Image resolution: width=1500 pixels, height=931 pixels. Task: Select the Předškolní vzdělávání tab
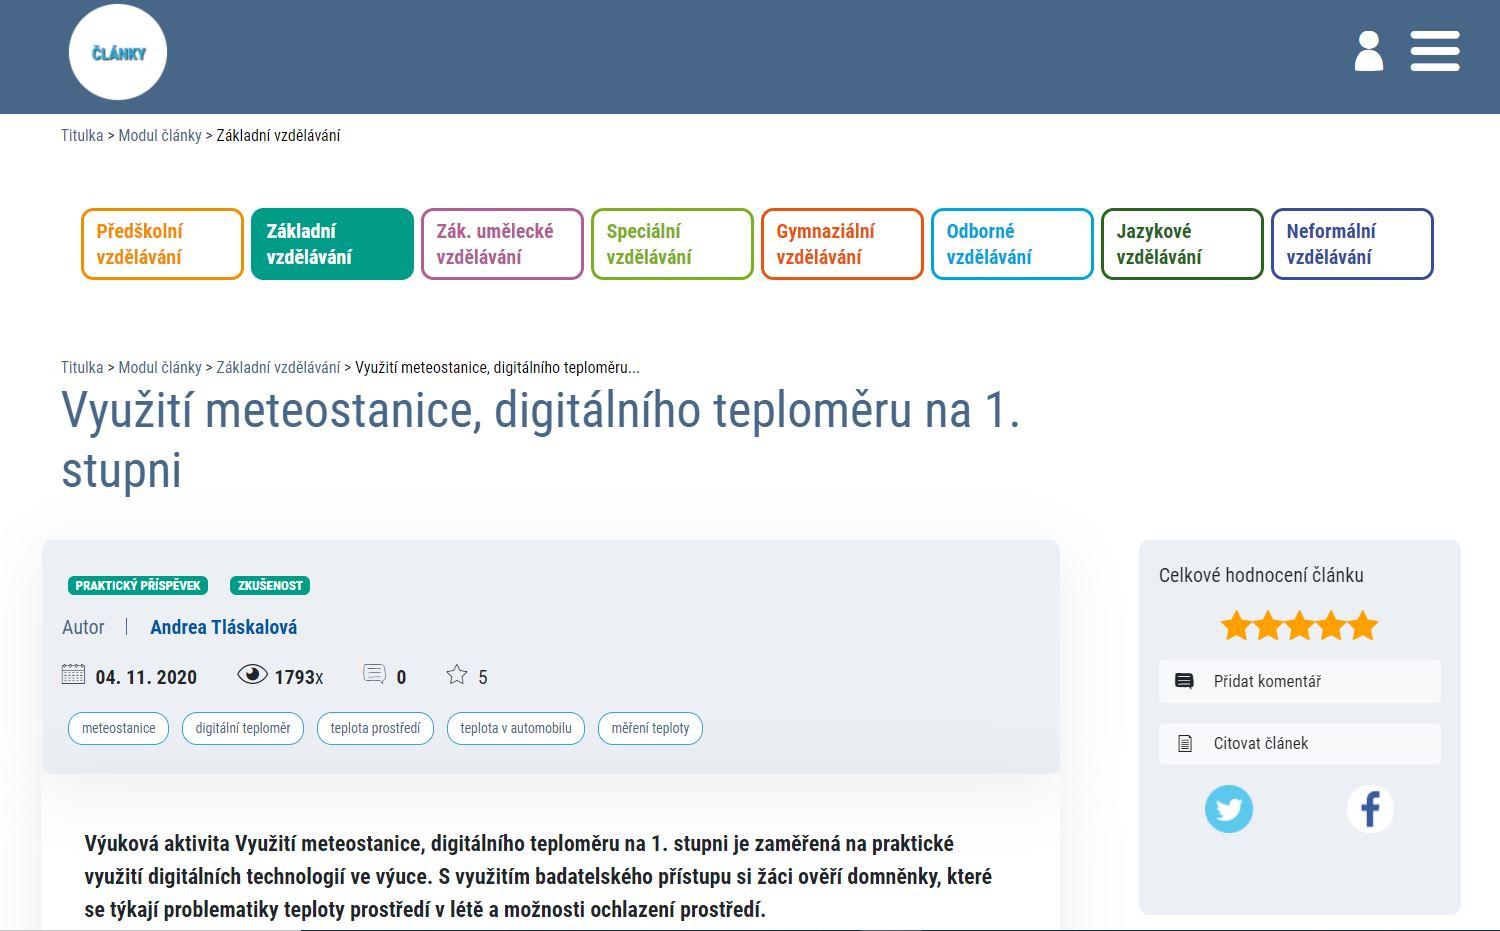tap(162, 244)
